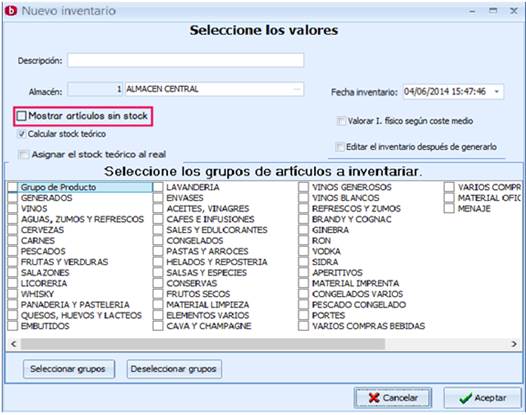This screenshot has height=415, width=526.
Task: Click the horizontal scrollbar thumb
Action: coord(203,344)
